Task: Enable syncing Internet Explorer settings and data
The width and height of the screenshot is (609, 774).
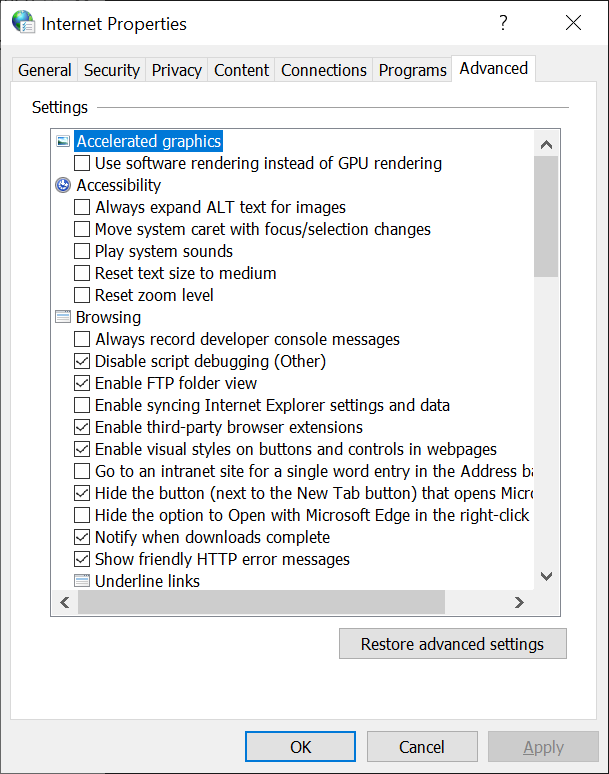Action: [x=82, y=405]
